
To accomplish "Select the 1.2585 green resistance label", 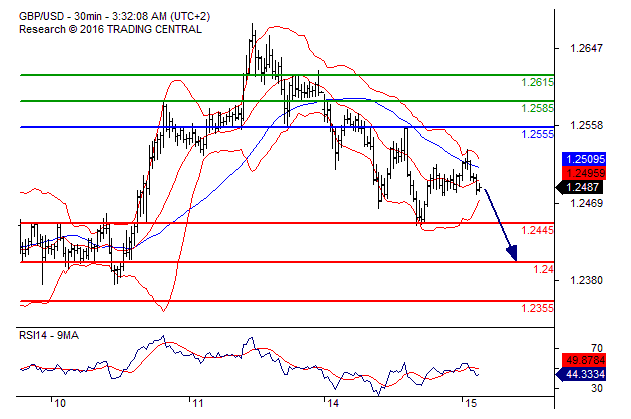I will 537,108.
